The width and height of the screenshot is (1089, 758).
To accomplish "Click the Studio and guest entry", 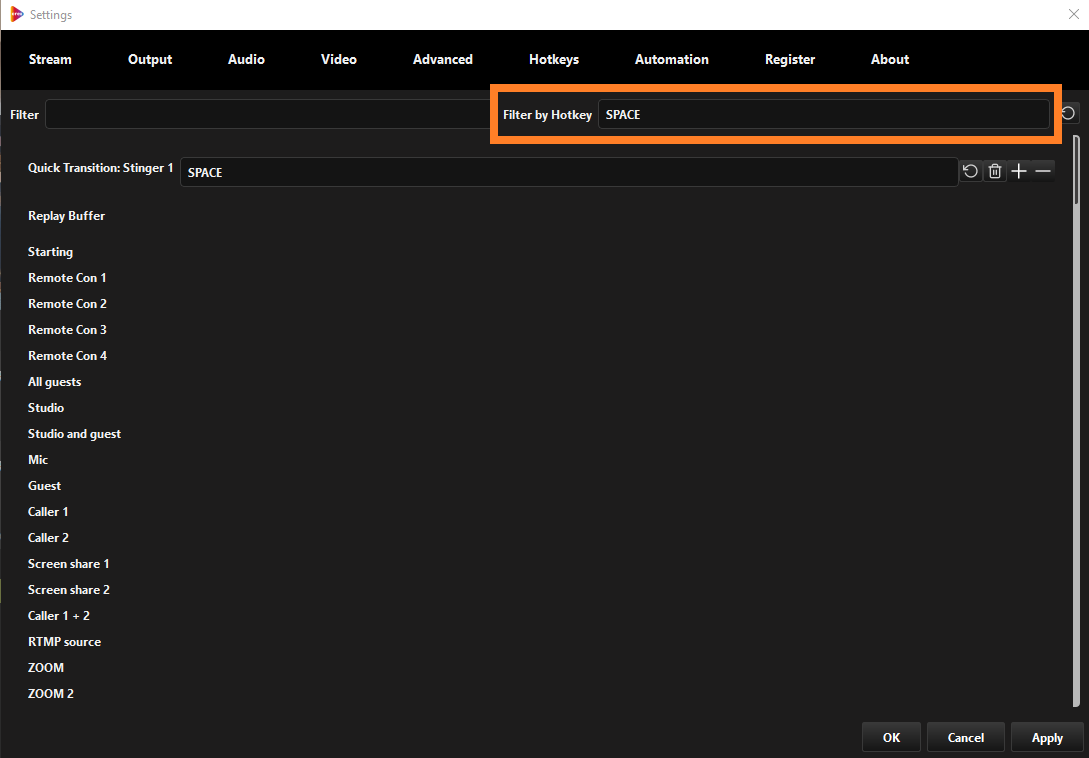I will tap(74, 434).
